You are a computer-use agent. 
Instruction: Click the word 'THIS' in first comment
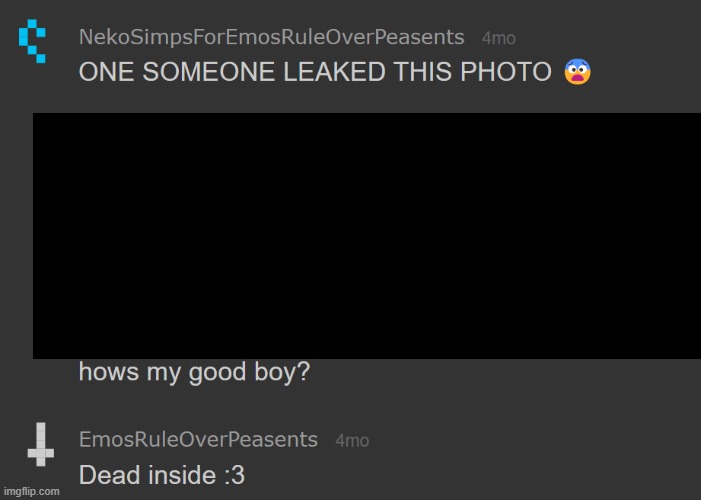pos(422,72)
